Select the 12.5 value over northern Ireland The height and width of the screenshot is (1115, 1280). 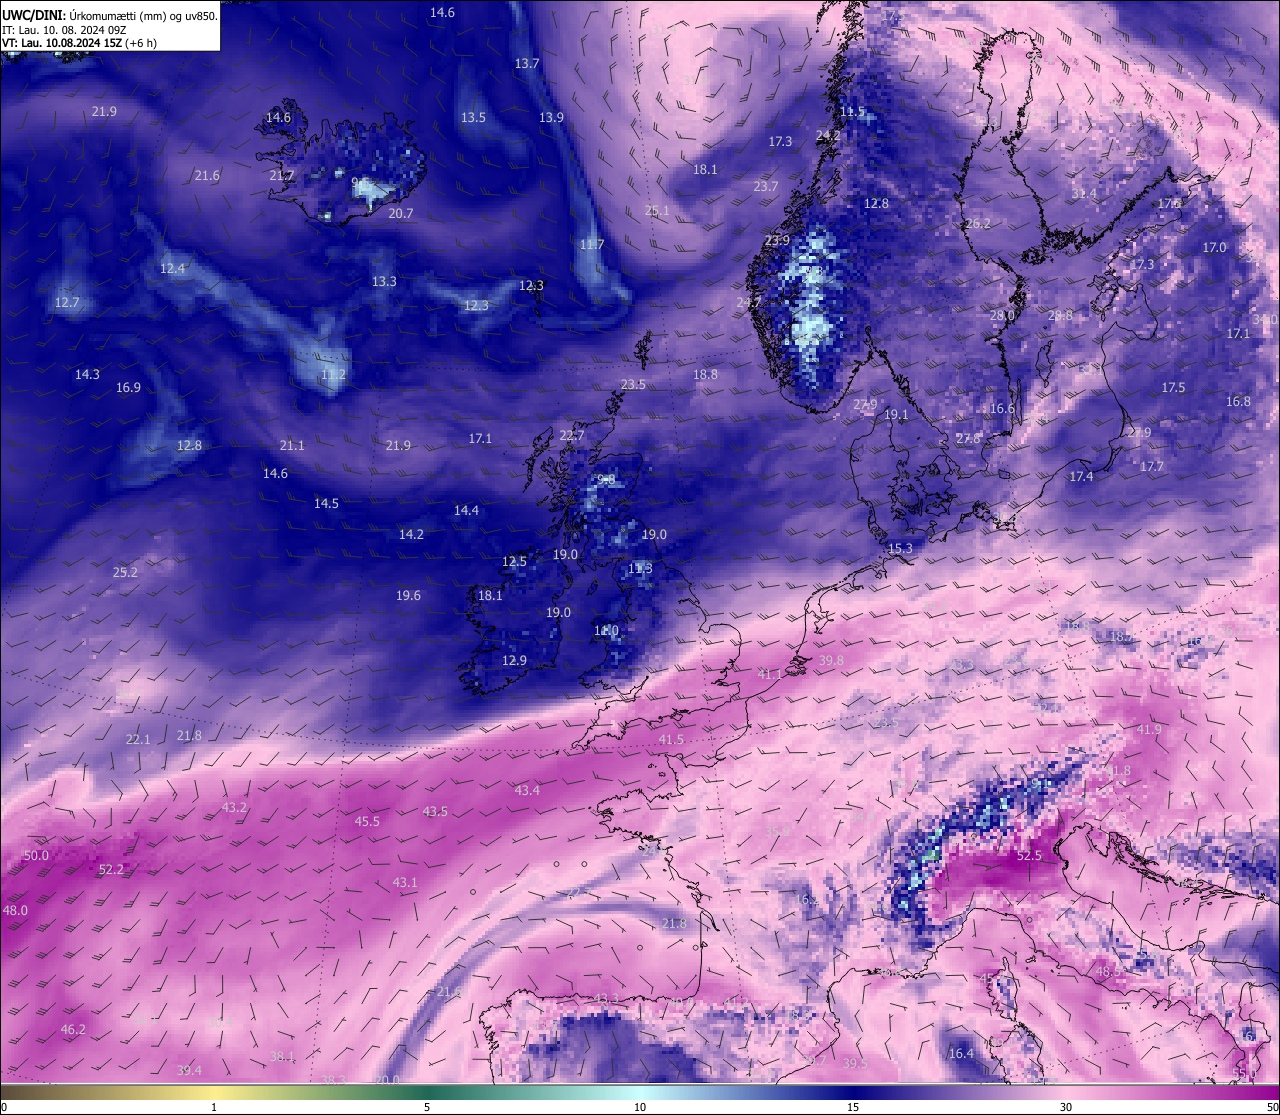pyautogui.click(x=514, y=562)
